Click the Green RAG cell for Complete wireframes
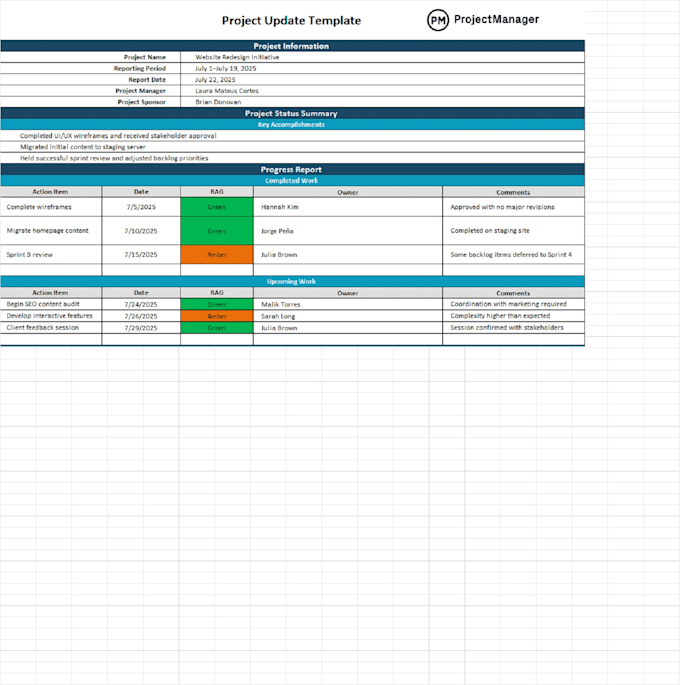This screenshot has height=685, width=680. (x=217, y=207)
